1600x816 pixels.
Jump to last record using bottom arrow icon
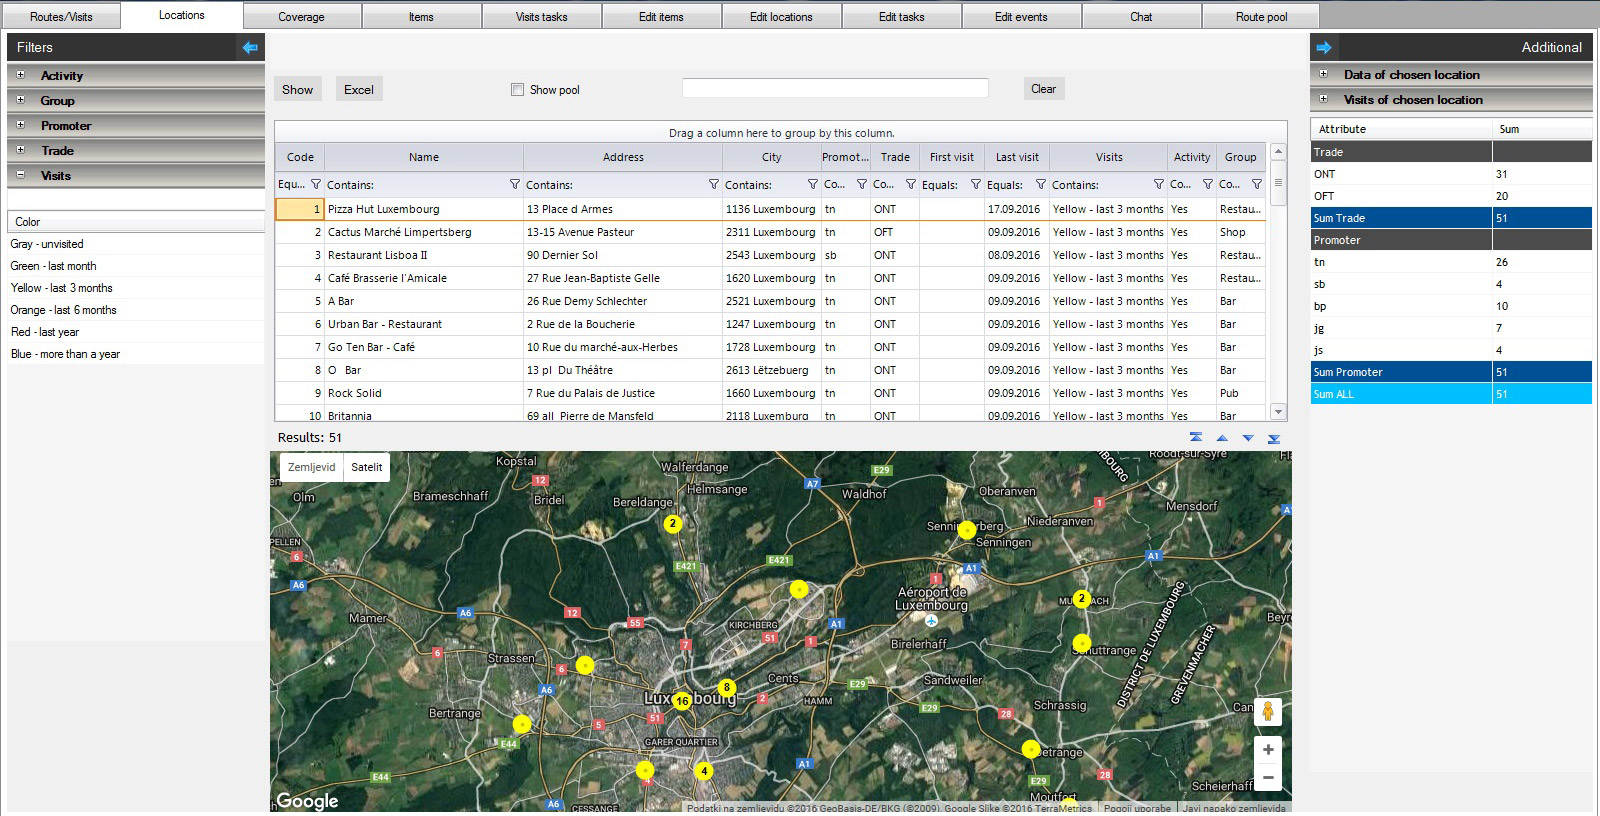pos(1274,438)
